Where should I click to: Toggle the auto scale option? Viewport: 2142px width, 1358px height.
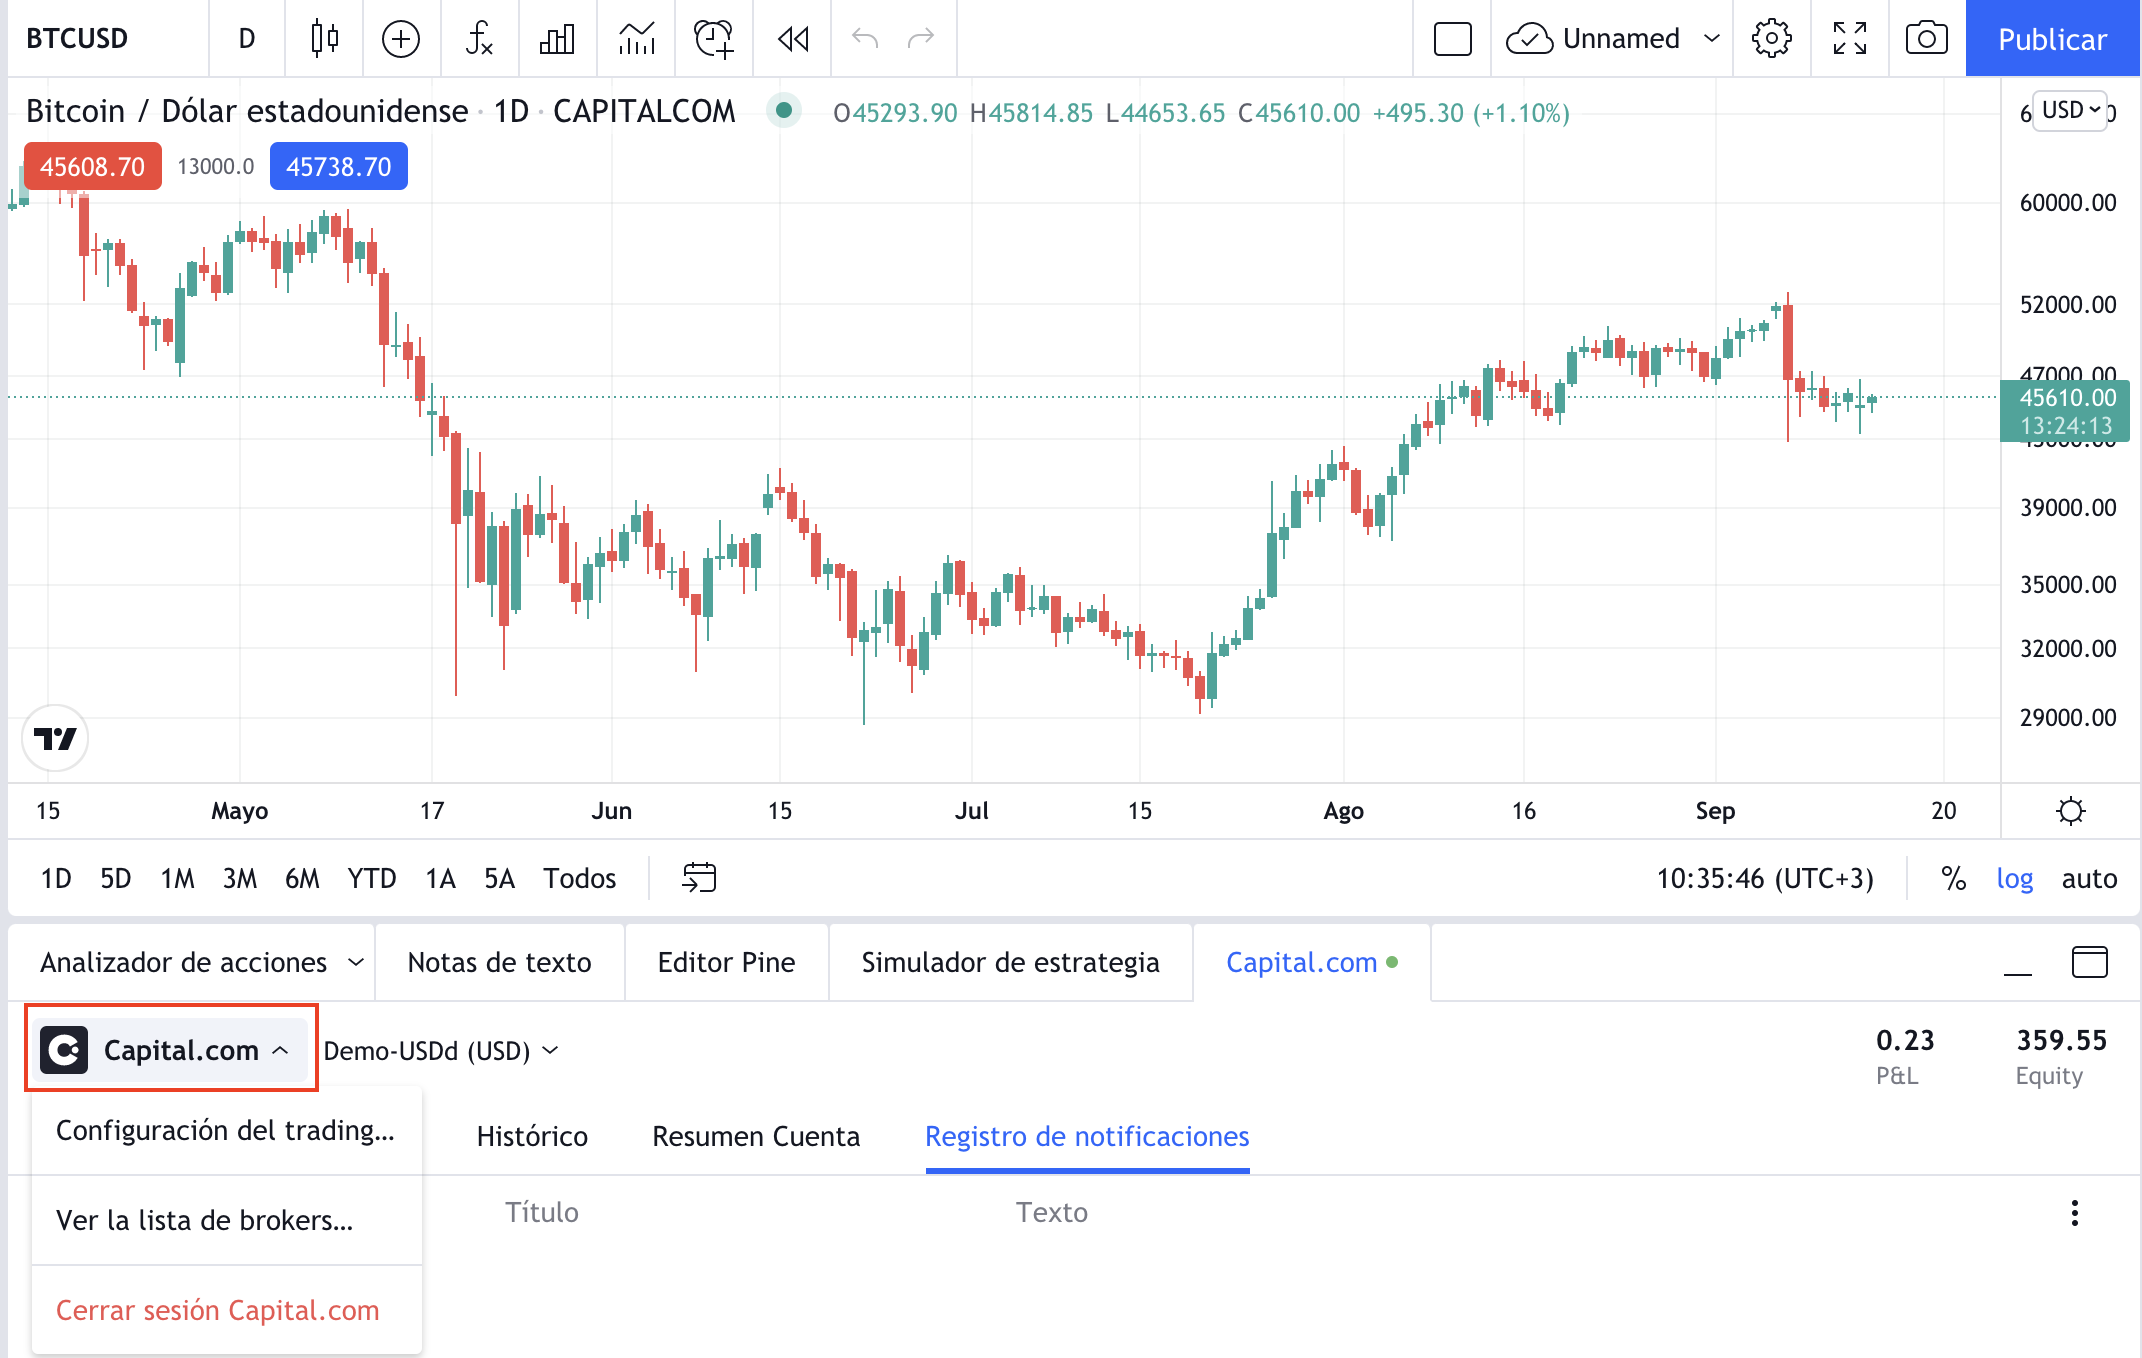[x=2089, y=878]
